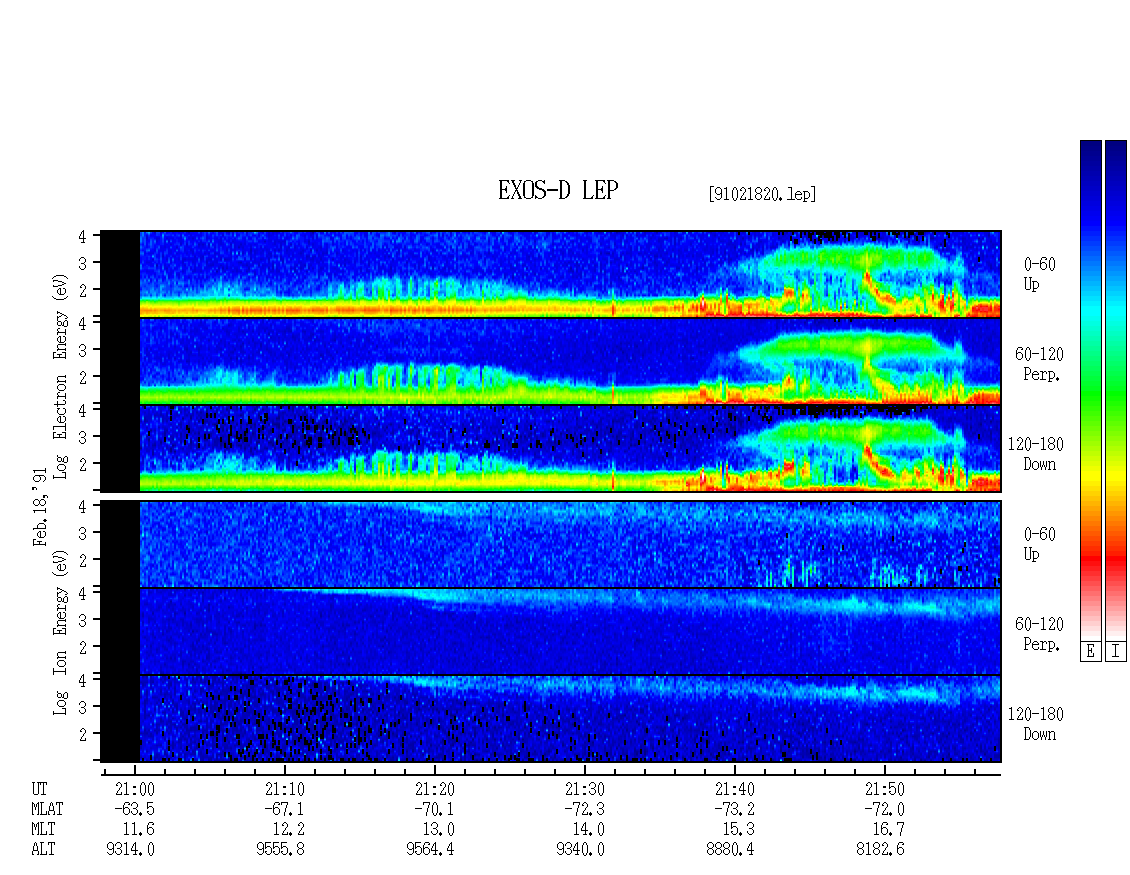Click the boxed E label under the color bar

point(1090,652)
